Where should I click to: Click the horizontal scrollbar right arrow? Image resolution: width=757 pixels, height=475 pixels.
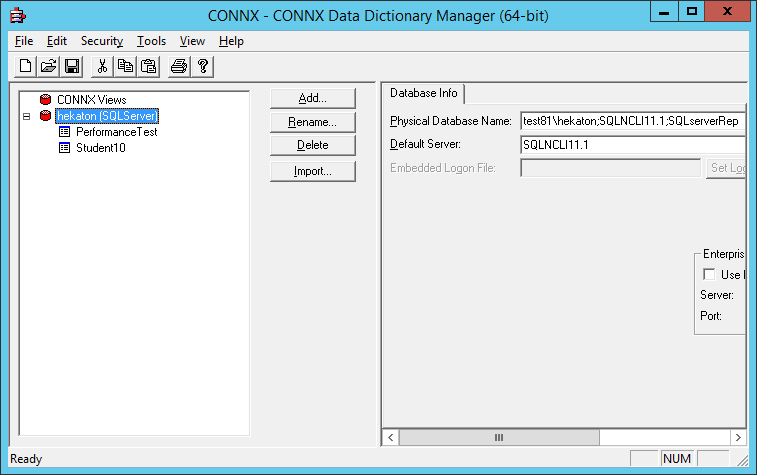click(x=738, y=437)
